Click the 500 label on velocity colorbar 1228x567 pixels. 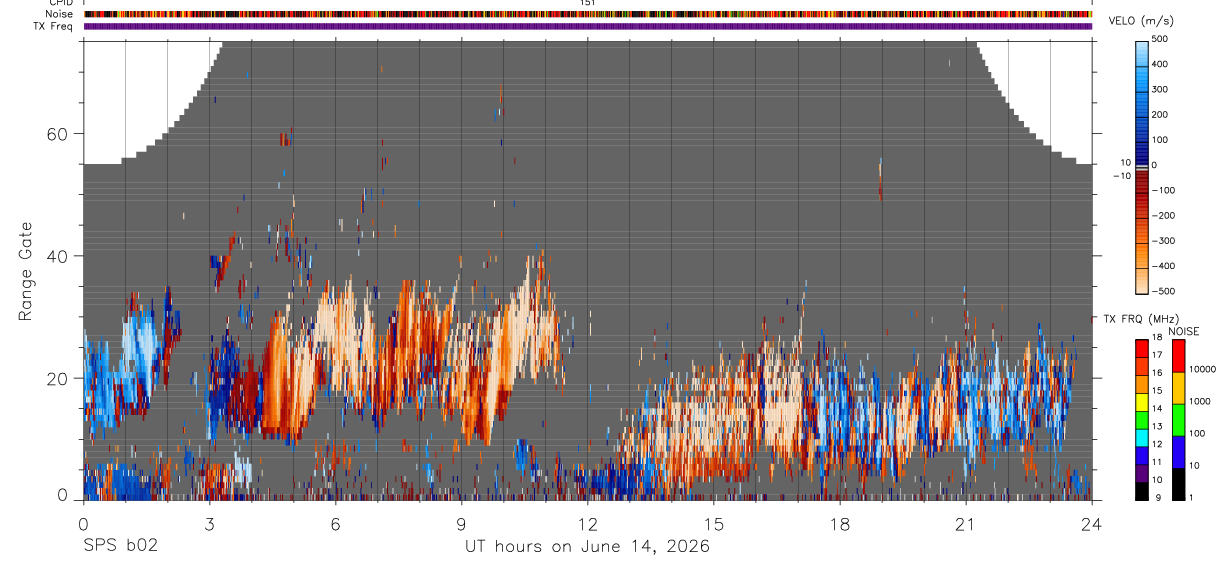pos(1160,39)
